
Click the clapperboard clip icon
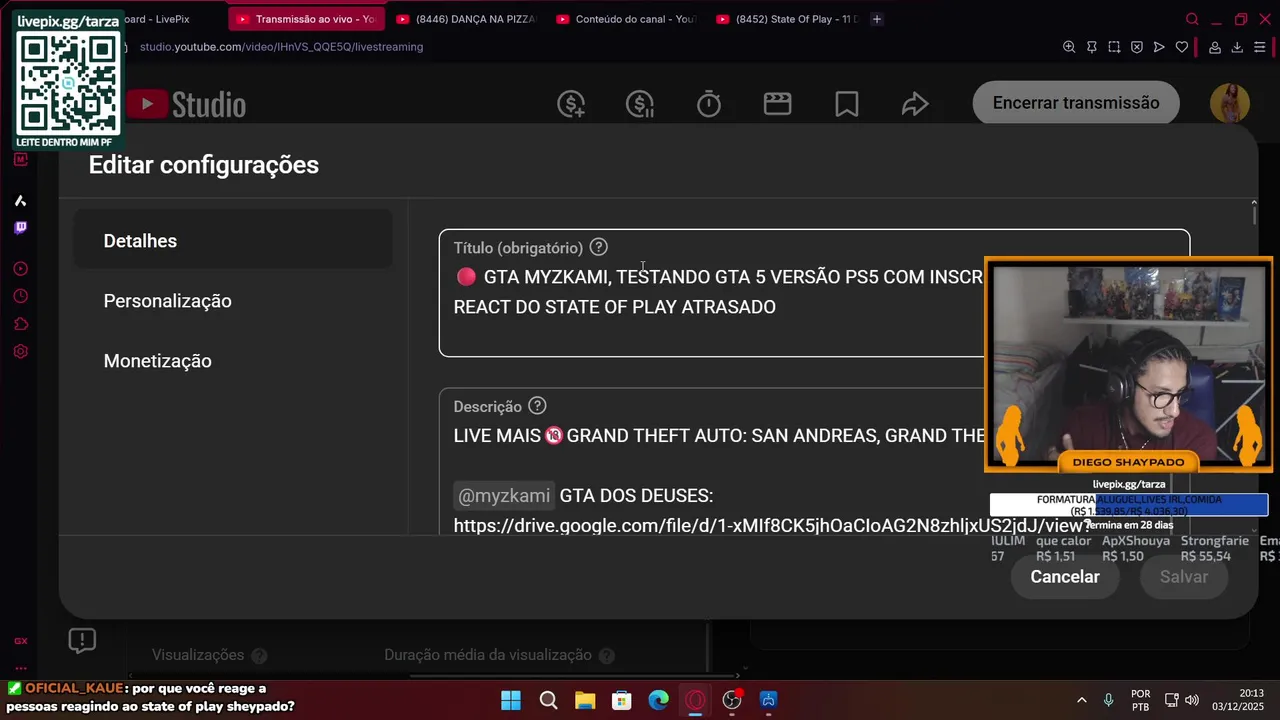click(777, 104)
